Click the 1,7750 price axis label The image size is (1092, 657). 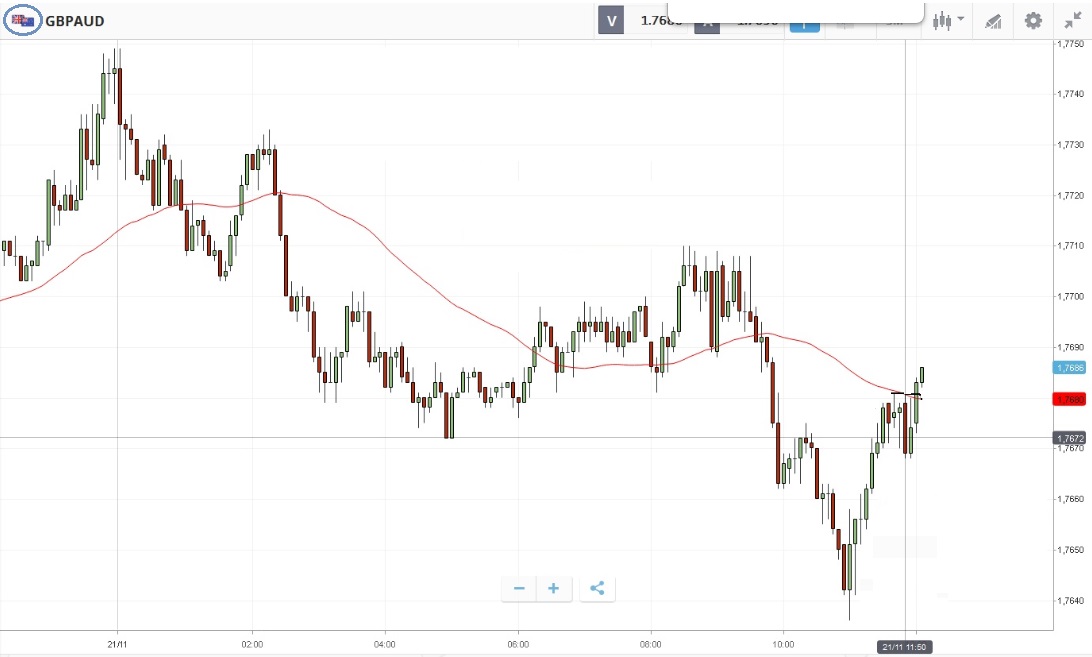(x=1071, y=44)
